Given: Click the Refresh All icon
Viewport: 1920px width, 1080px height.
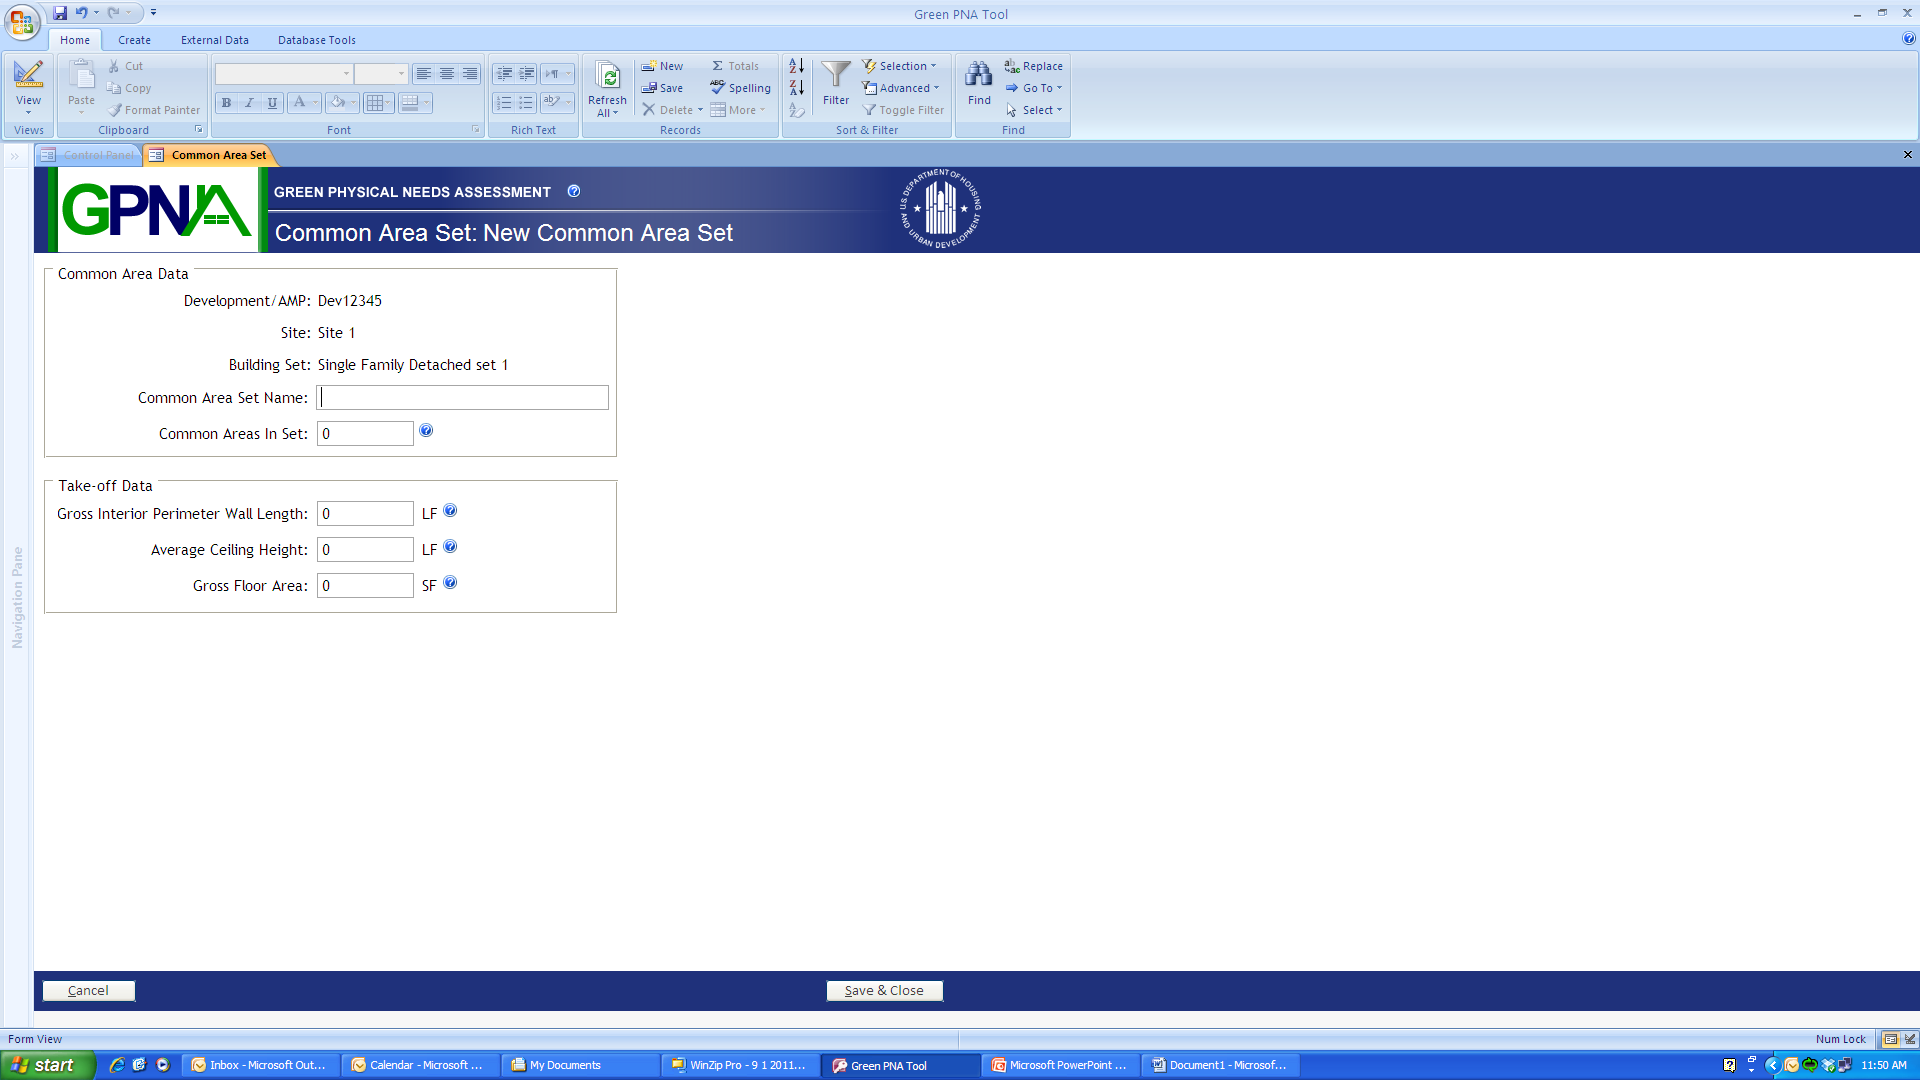Looking at the screenshot, I should click(607, 76).
